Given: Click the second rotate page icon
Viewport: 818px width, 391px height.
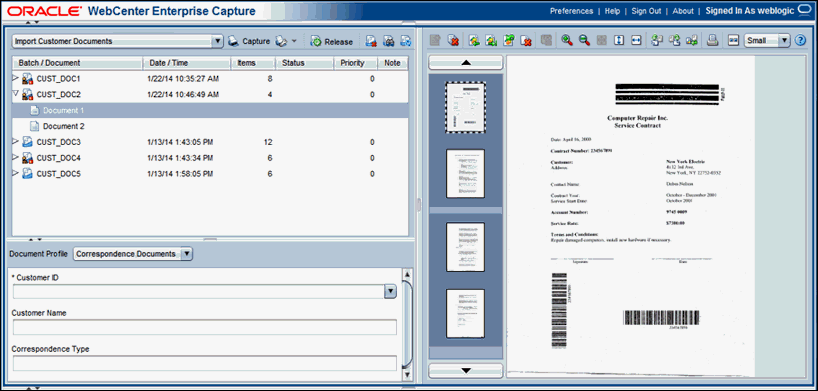Looking at the screenshot, I should coord(675,40).
